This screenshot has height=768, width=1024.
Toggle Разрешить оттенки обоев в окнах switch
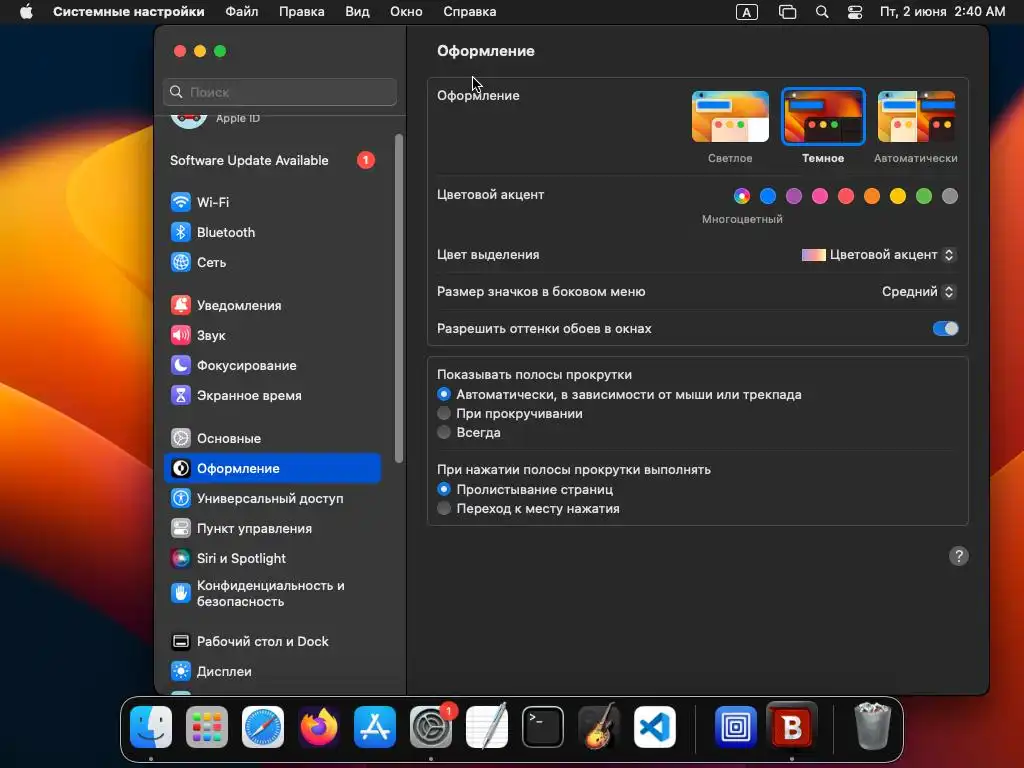pos(945,328)
